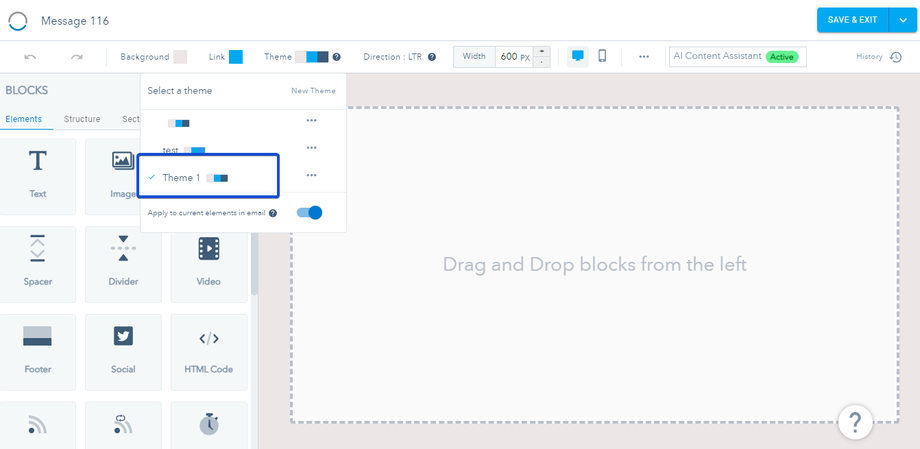The image size is (920, 449).
Task: Click the SAVE & EXIT button
Action: [853, 20]
